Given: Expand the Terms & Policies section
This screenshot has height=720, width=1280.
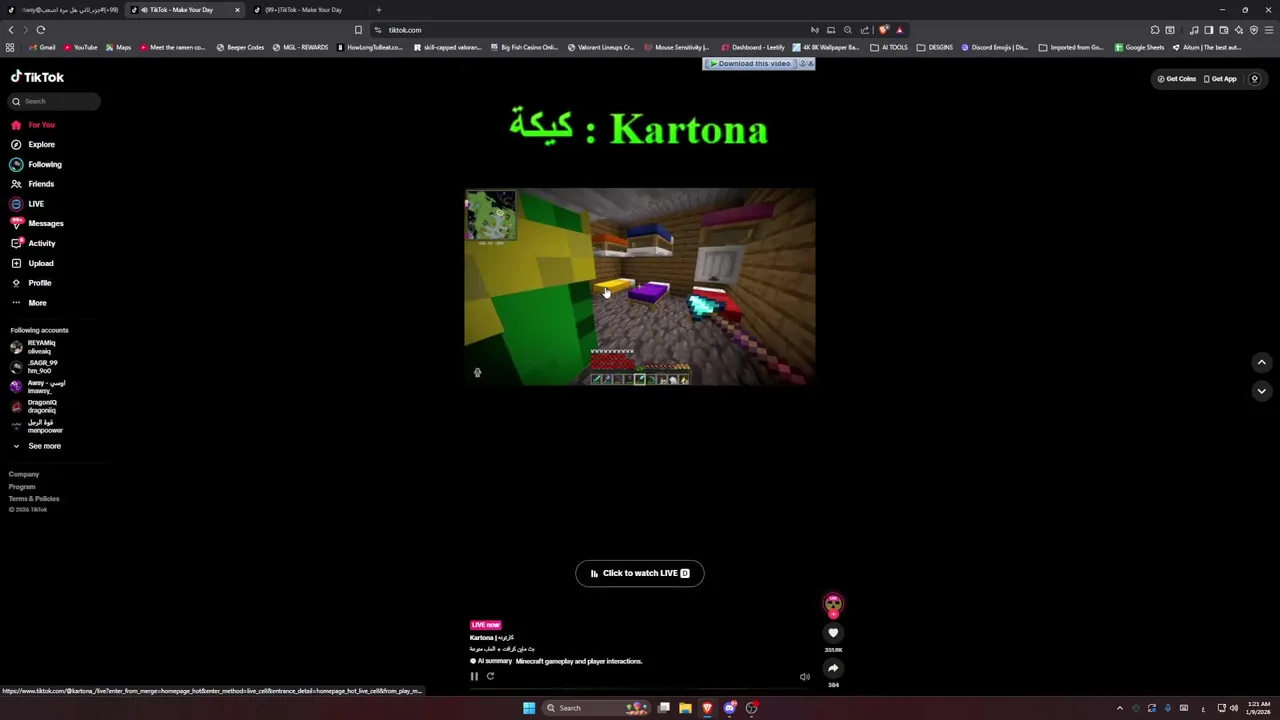Looking at the screenshot, I should click(x=34, y=498).
